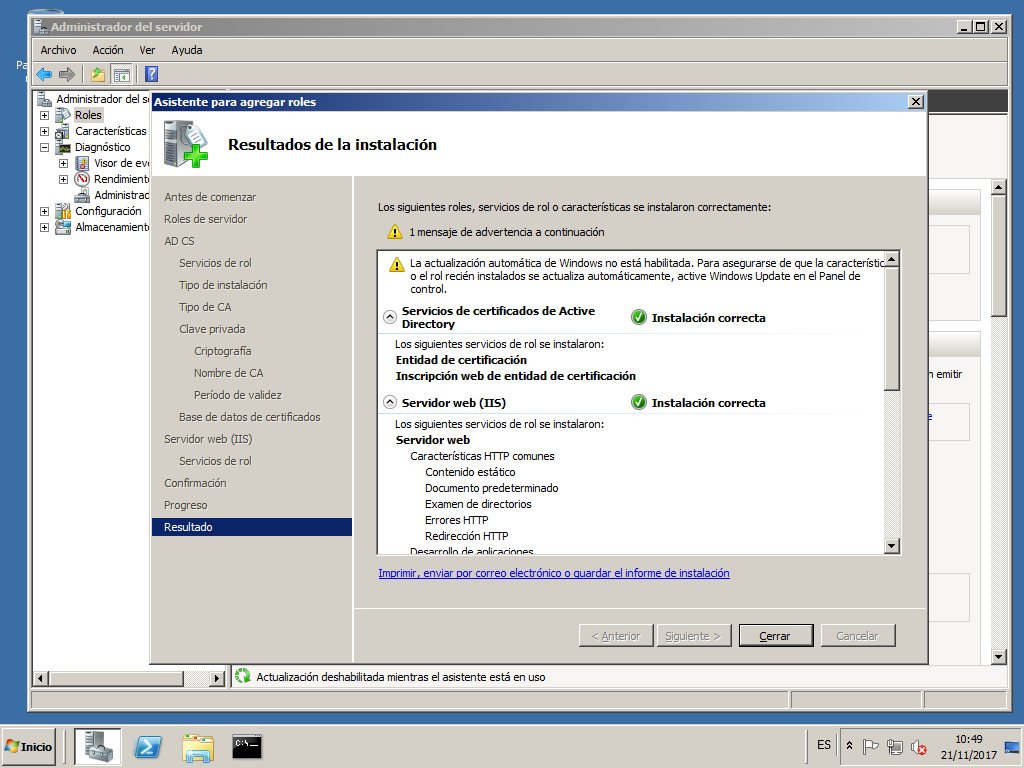
Task: Click the 'Documento predeterminado' entry
Action: [492, 488]
